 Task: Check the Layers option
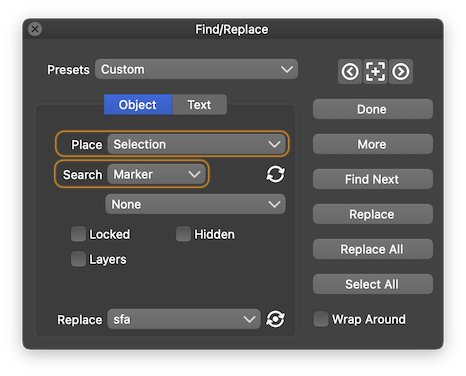tap(78, 259)
